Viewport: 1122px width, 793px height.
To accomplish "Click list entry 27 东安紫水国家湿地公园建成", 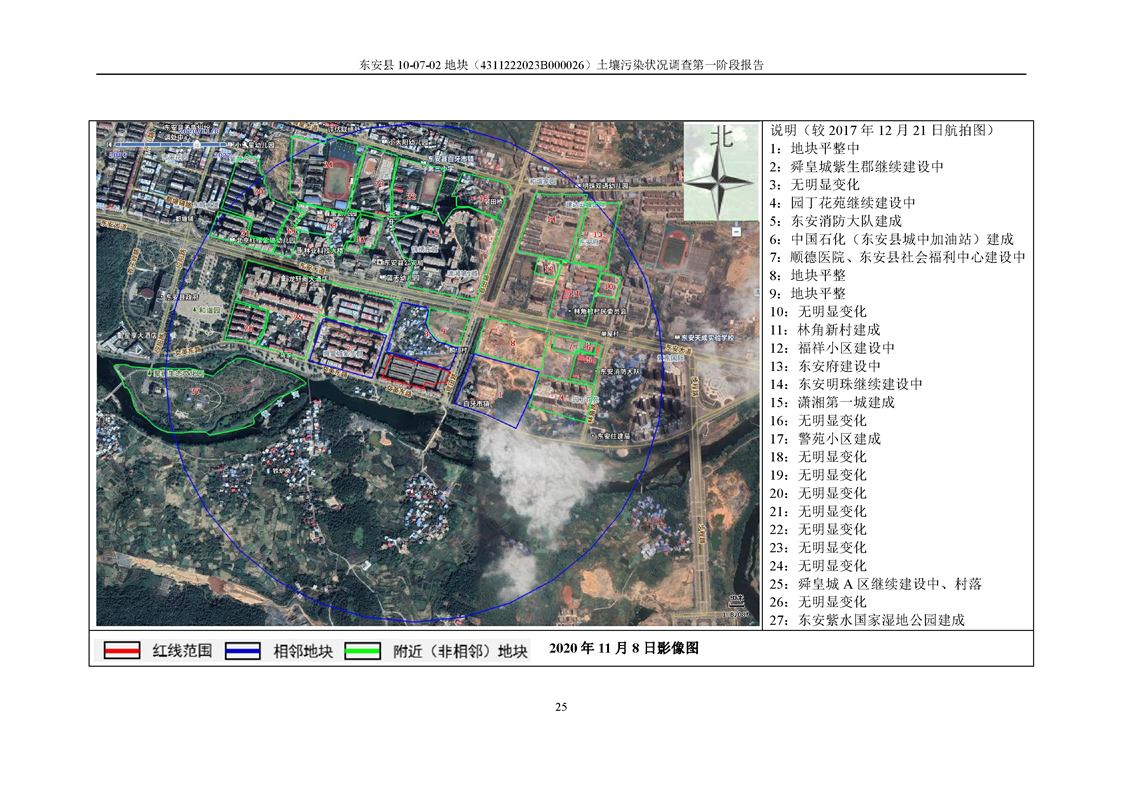I will coord(880,620).
